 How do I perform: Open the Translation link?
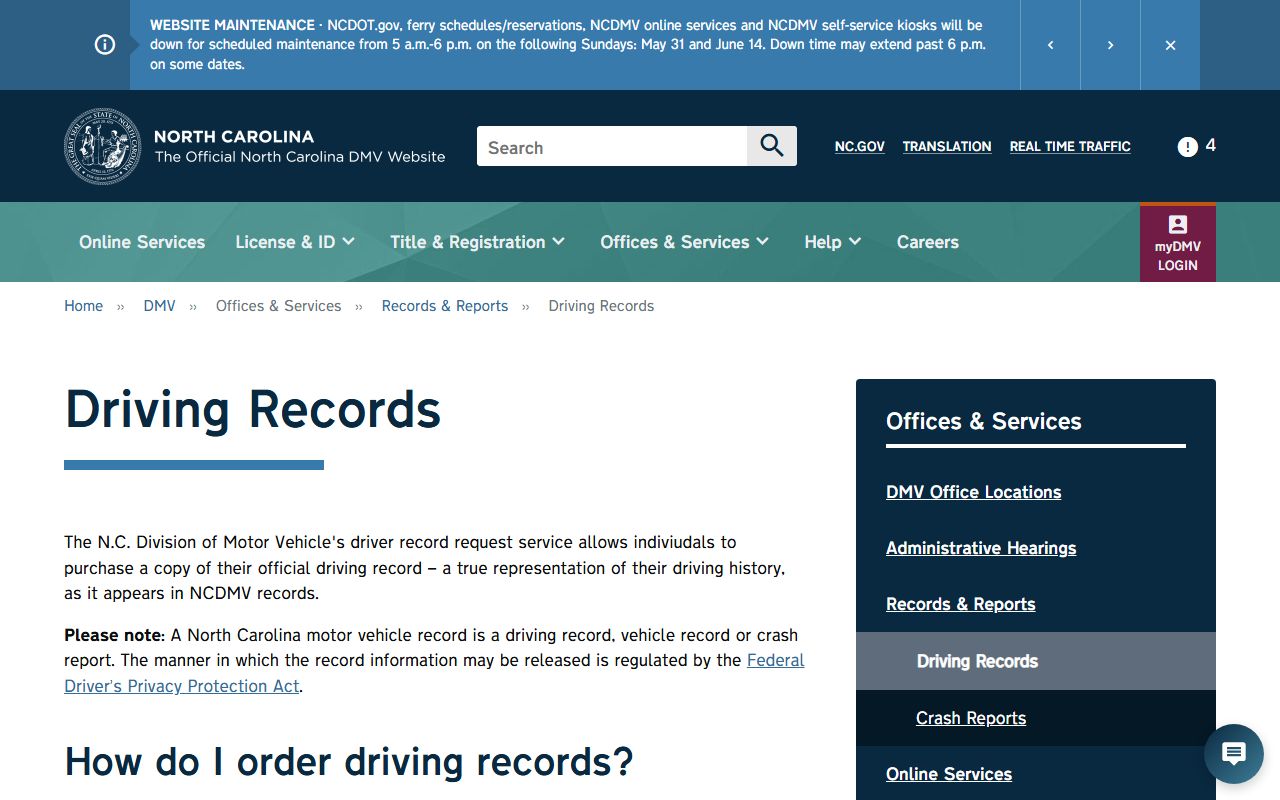(947, 146)
